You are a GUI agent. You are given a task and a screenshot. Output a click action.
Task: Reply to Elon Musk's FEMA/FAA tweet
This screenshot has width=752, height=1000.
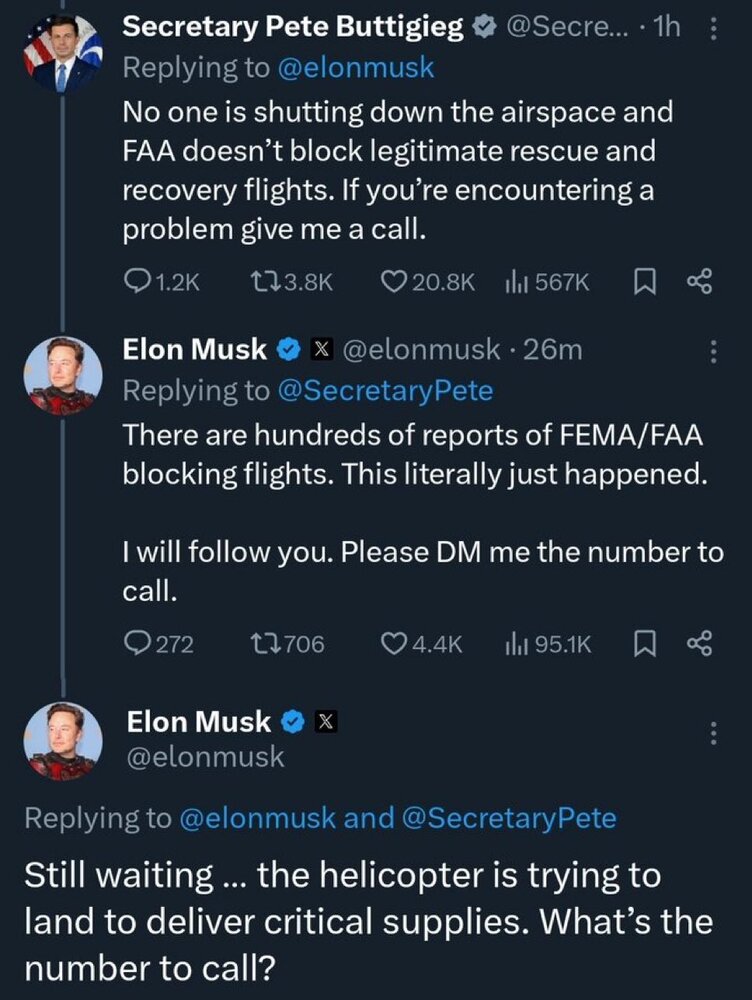pyautogui.click(x=135, y=645)
